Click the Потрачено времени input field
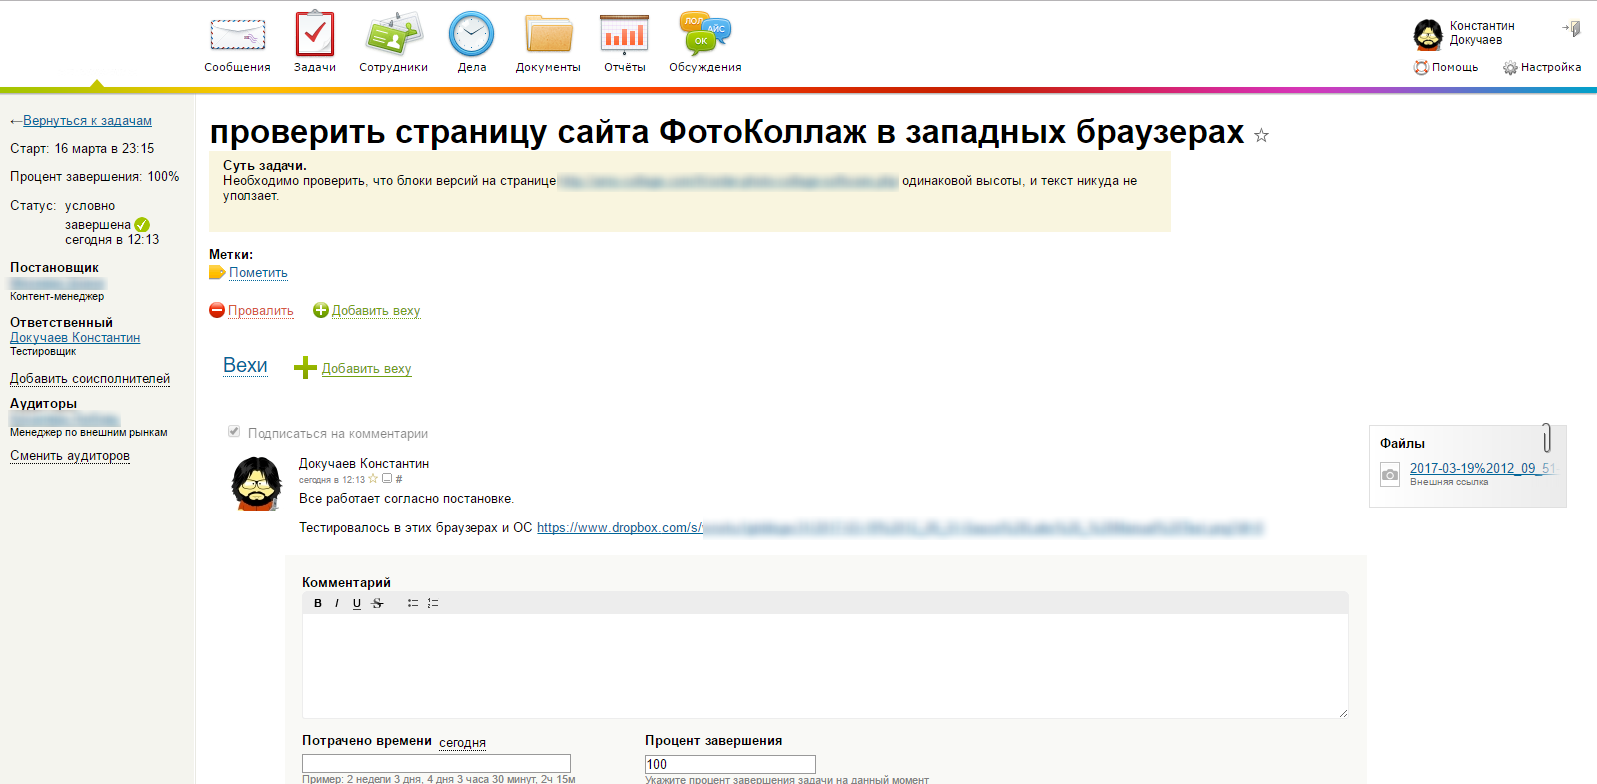Viewport: 1597px width, 784px height. click(436, 764)
